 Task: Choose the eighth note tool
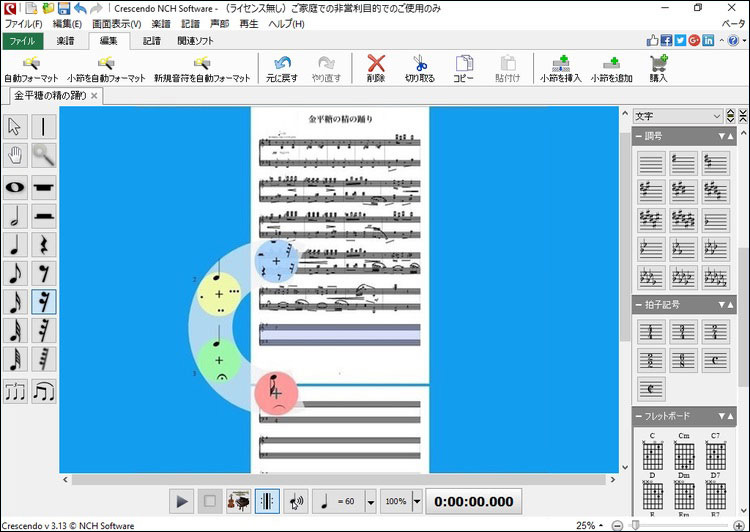pos(15,274)
